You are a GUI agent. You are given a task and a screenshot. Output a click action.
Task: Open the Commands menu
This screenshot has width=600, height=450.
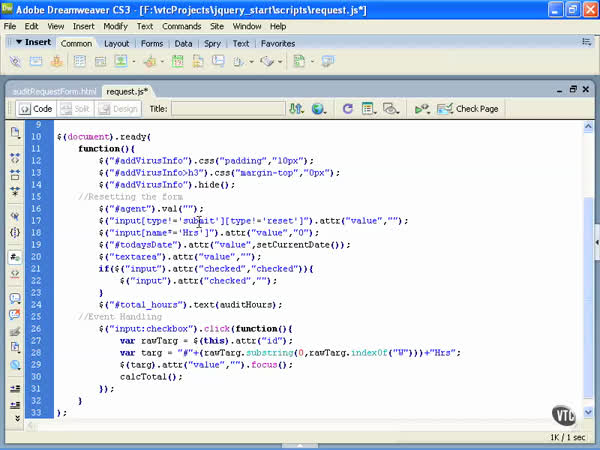click(x=181, y=26)
